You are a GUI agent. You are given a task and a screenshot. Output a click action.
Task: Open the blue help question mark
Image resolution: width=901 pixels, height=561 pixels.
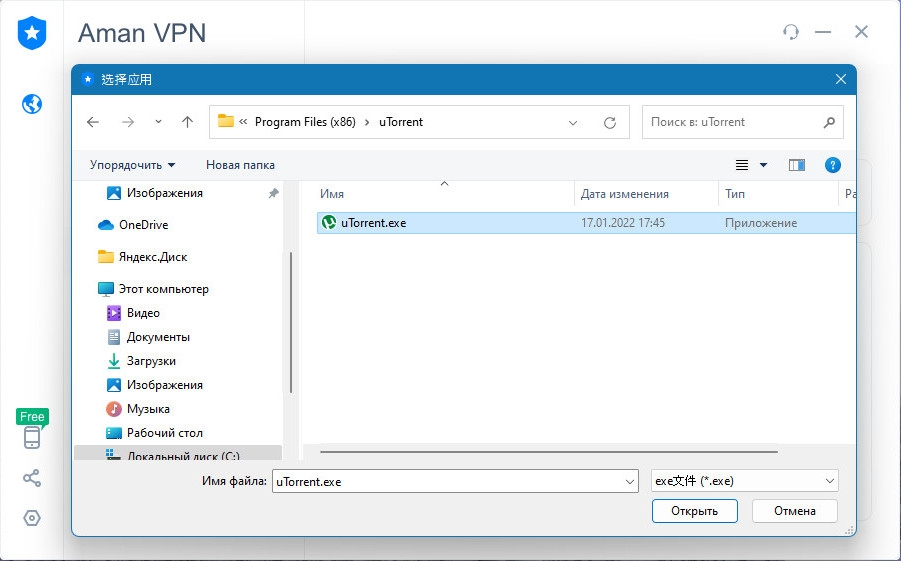point(833,165)
